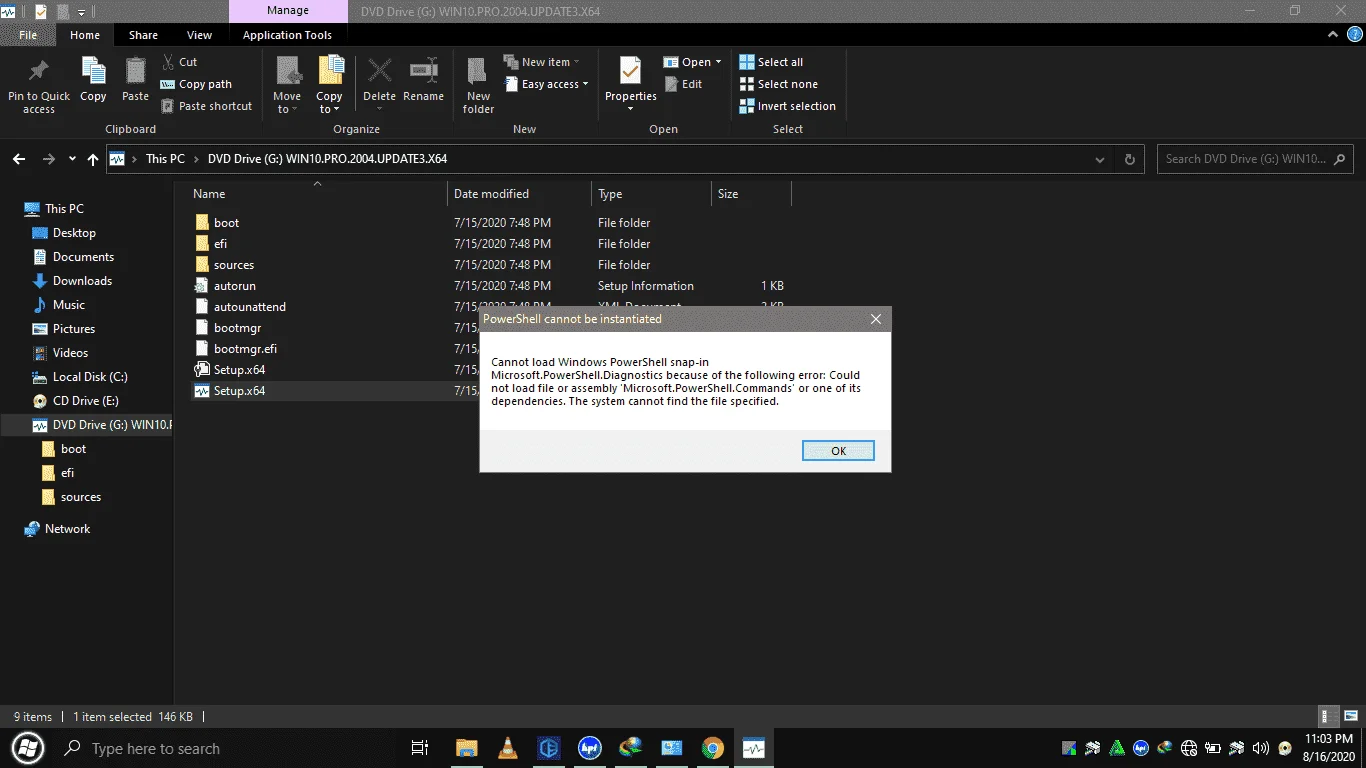Select Pictures in the navigation pane
The height and width of the screenshot is (768, 1366).
tap(74, 329)
